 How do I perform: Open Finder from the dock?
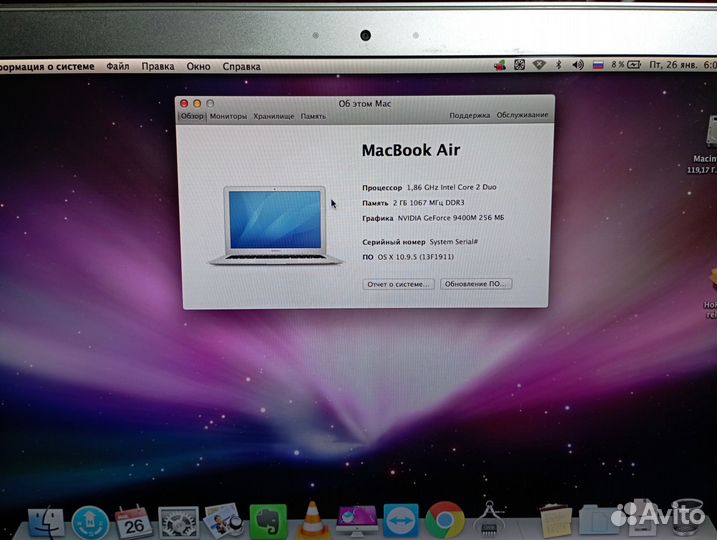point(46,522)
